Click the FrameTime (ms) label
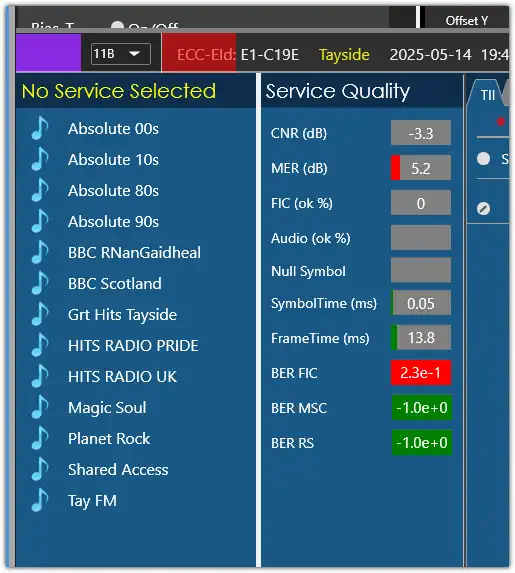 [x=320, y=338]
